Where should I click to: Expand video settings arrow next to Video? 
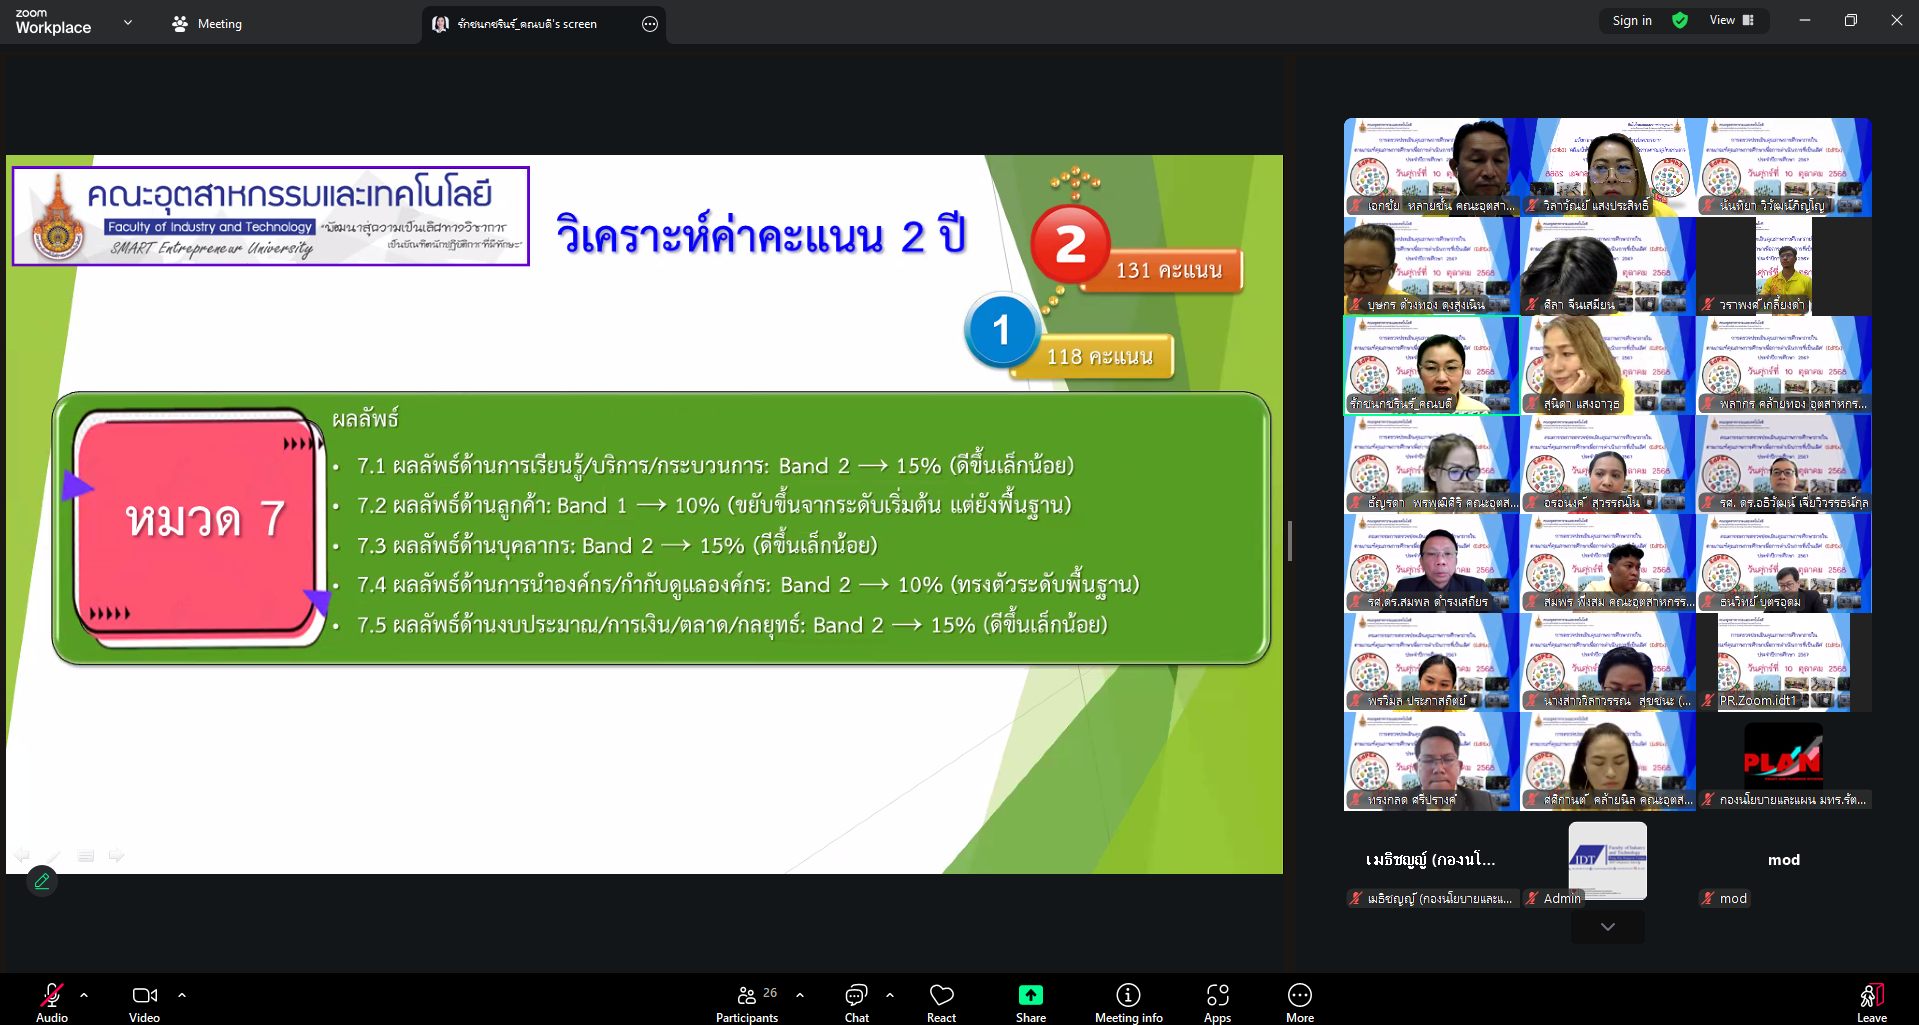(182, 995)
